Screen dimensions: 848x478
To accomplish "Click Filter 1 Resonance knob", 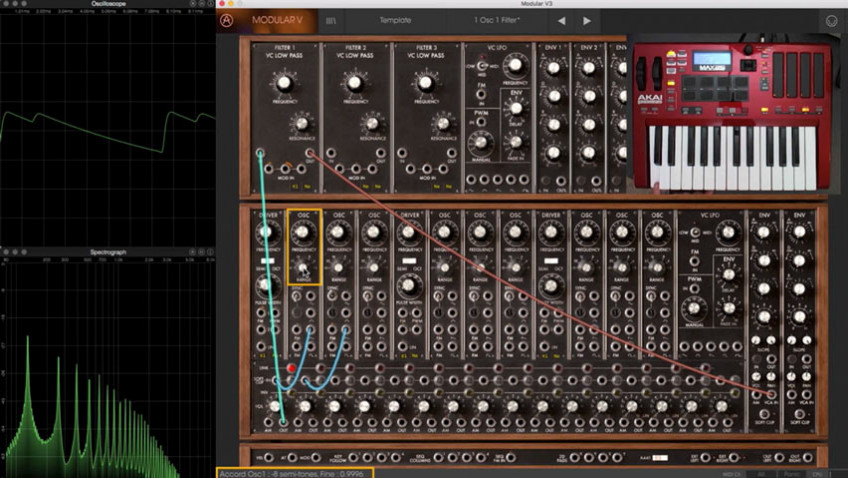I will 300,125.
